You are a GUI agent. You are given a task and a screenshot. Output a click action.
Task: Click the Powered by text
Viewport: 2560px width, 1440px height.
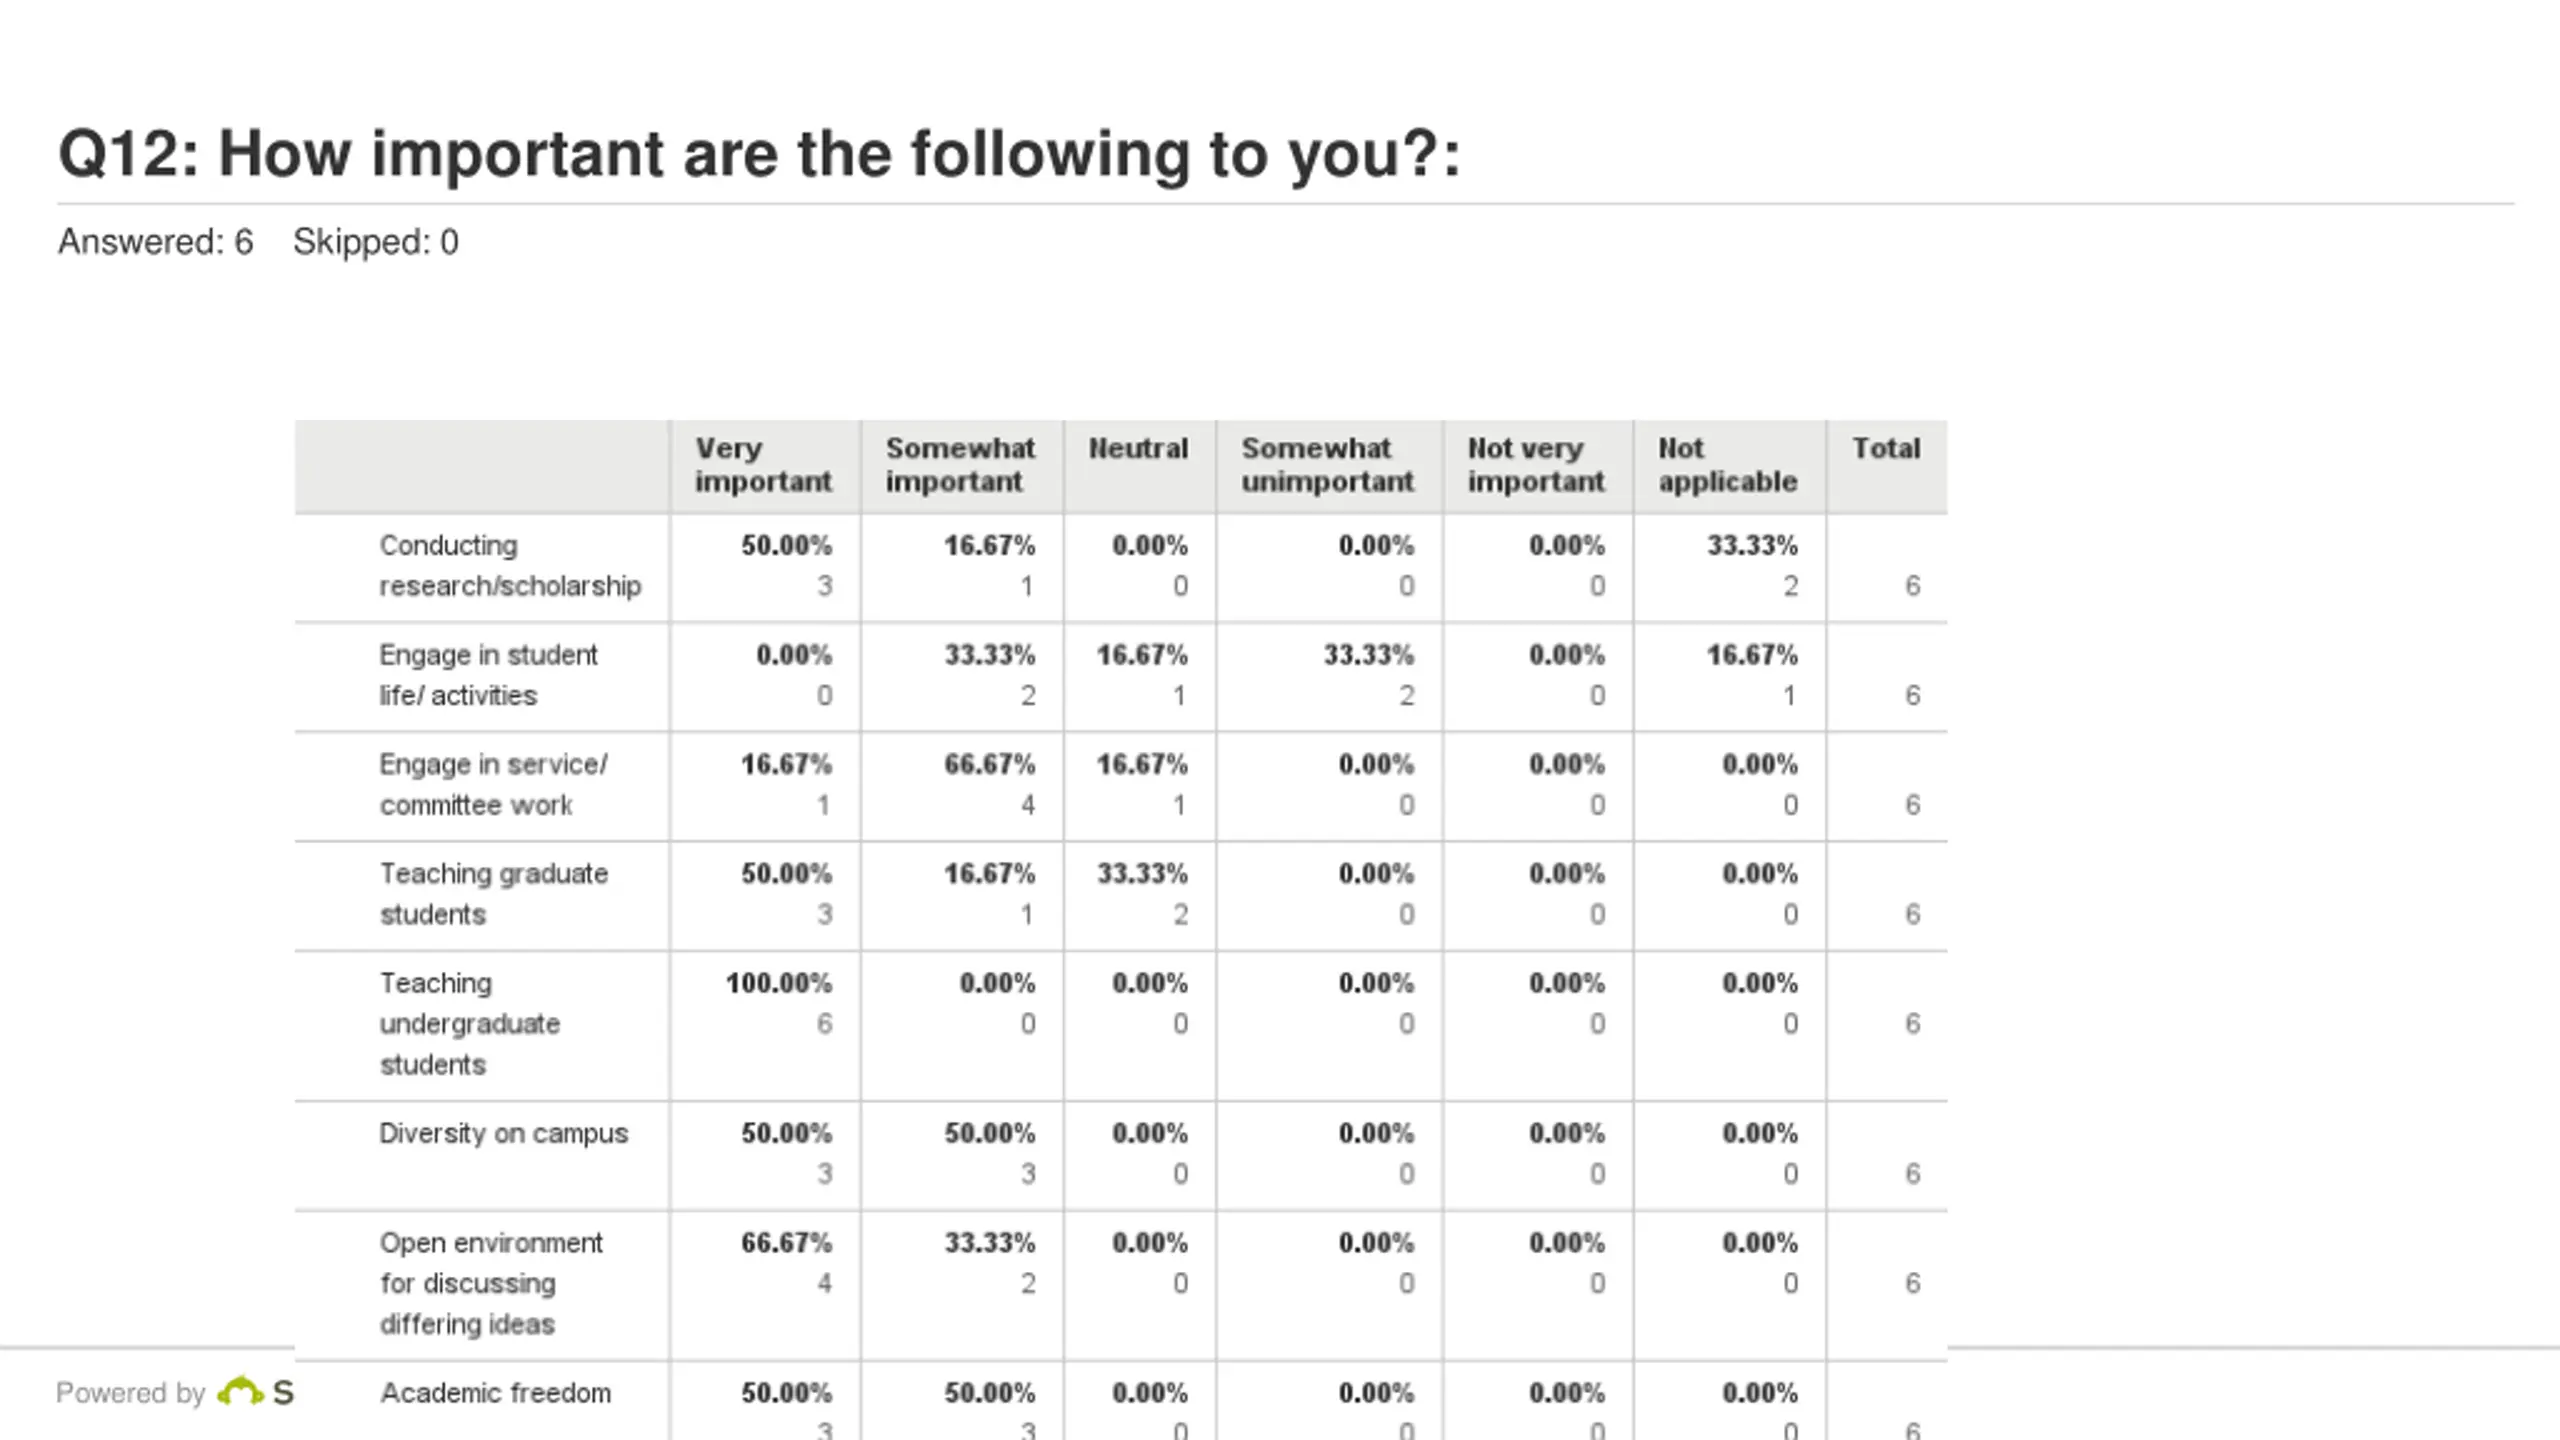(130, 1393)
